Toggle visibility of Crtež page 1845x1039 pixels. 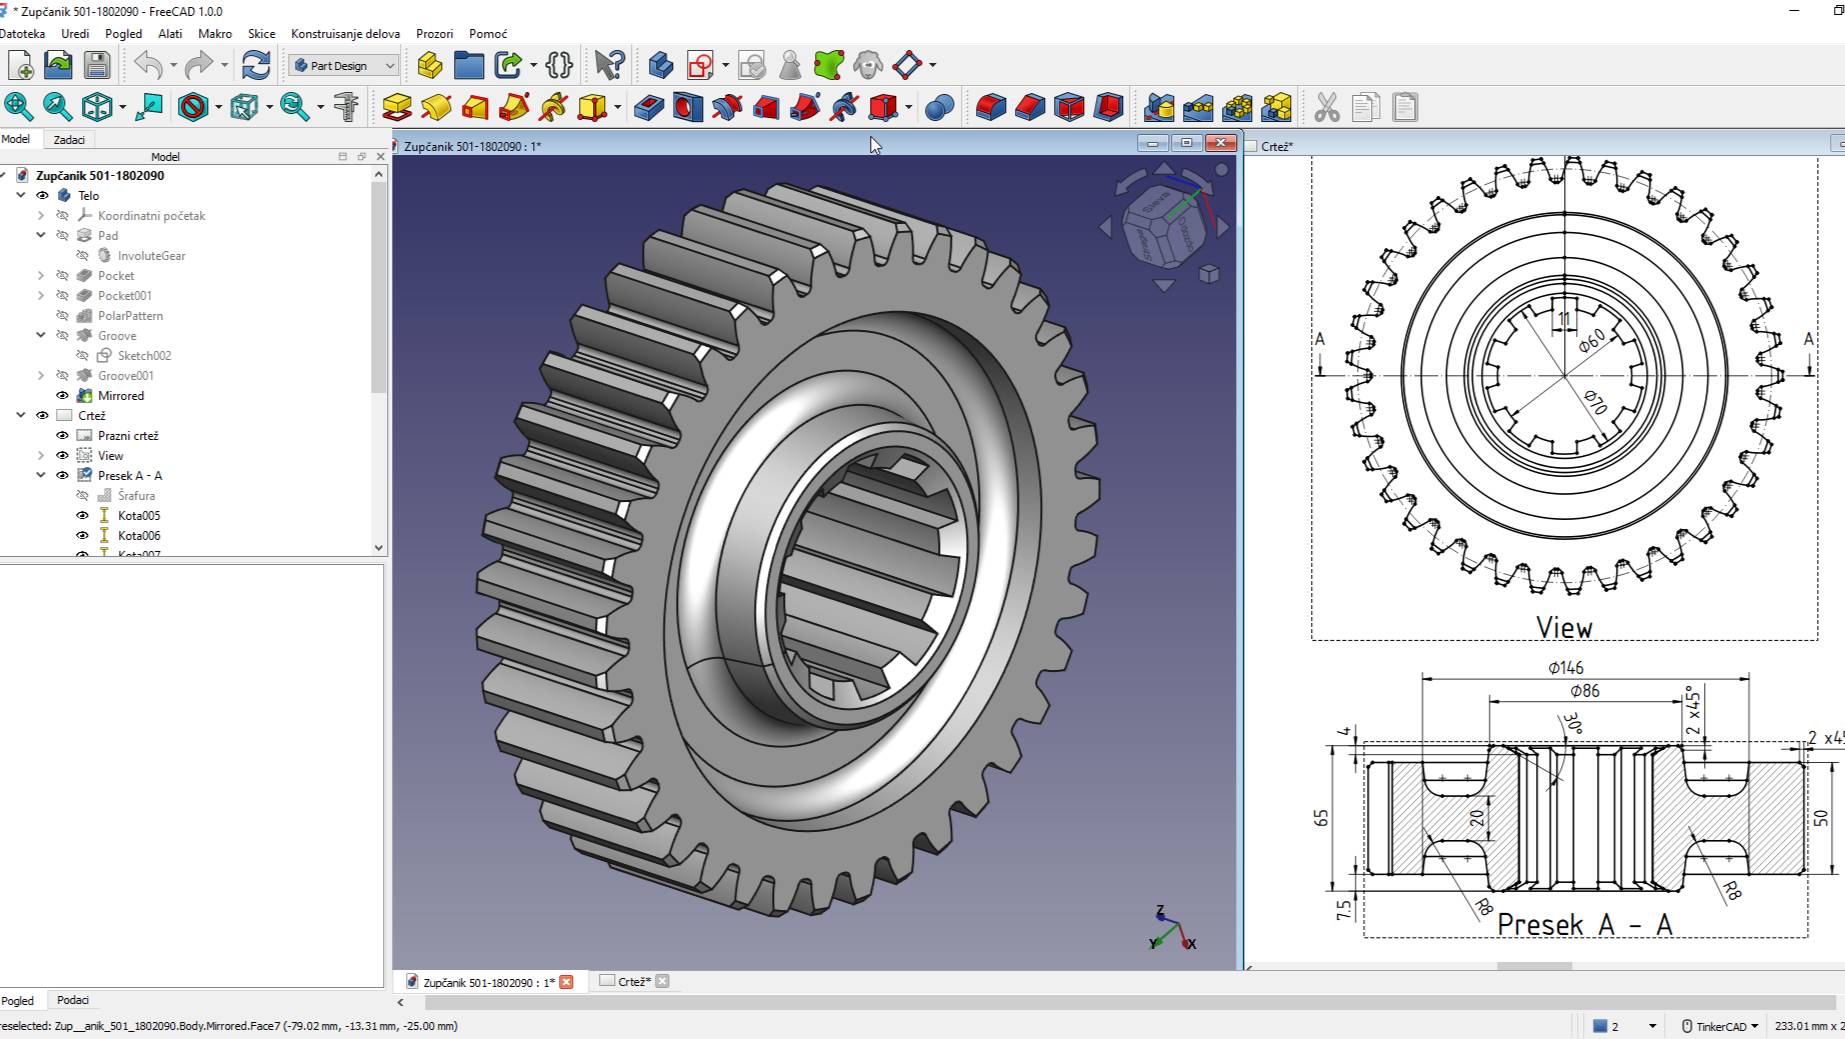coord(42,416)
